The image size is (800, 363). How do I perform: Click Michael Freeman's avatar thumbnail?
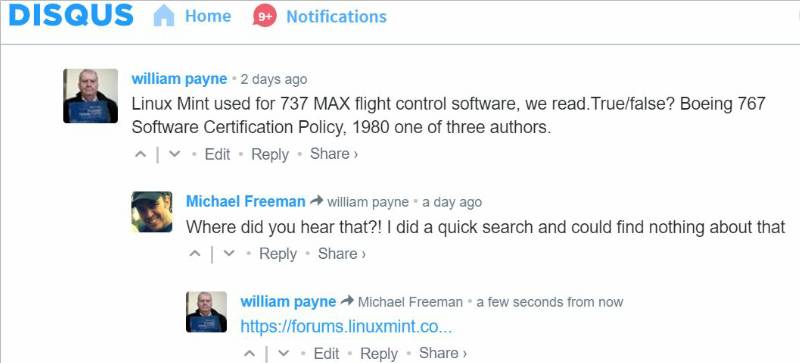click(152, 212)
